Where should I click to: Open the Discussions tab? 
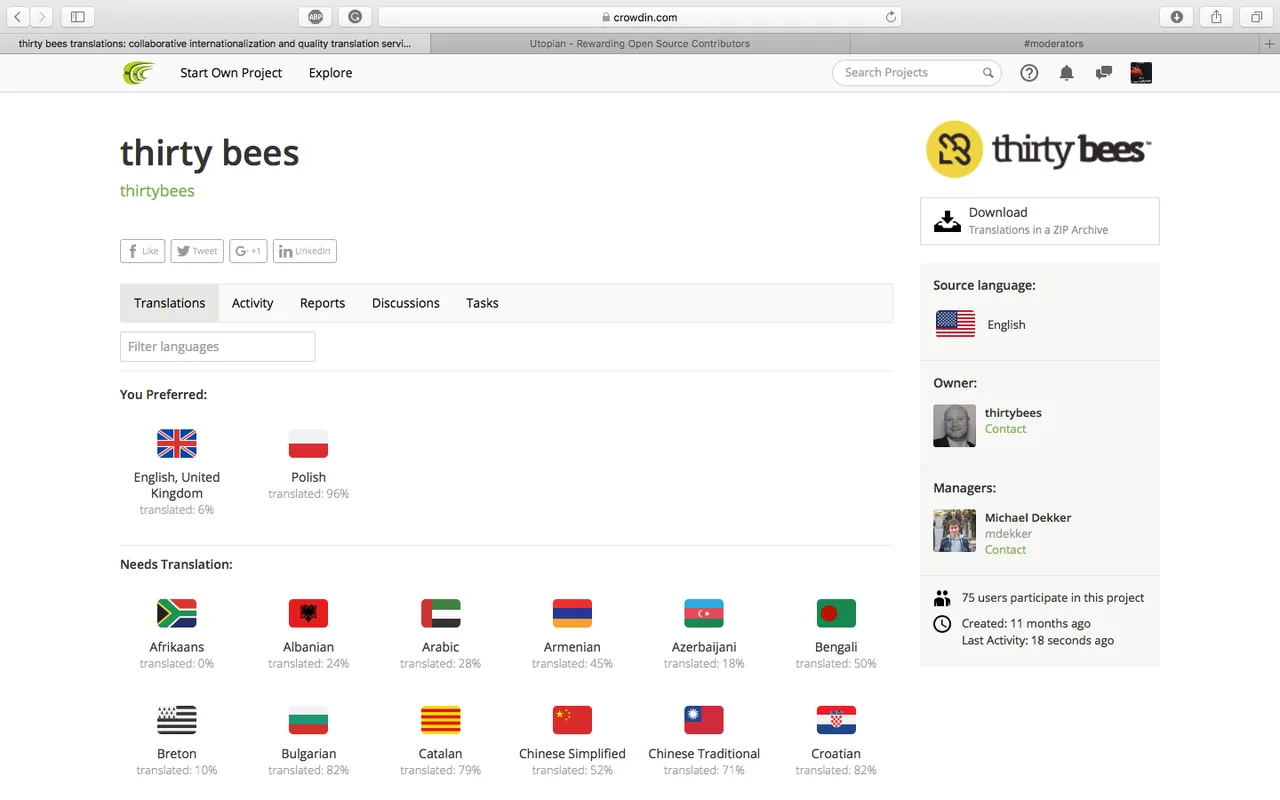(x=406, y=303)
